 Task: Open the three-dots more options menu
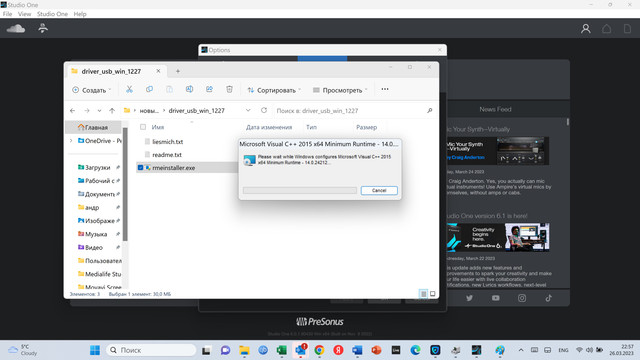(385, 89)
